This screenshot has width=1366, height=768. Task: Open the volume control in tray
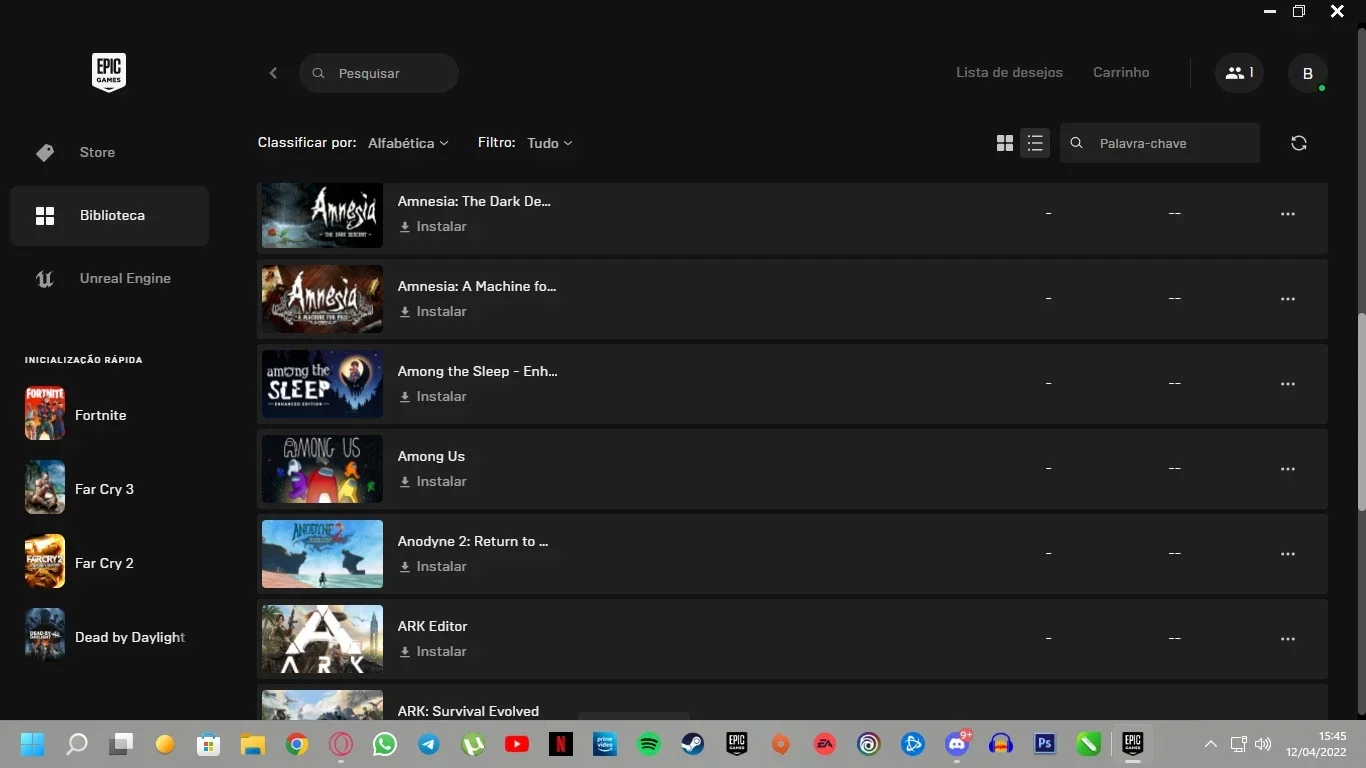coord(1263,744)
